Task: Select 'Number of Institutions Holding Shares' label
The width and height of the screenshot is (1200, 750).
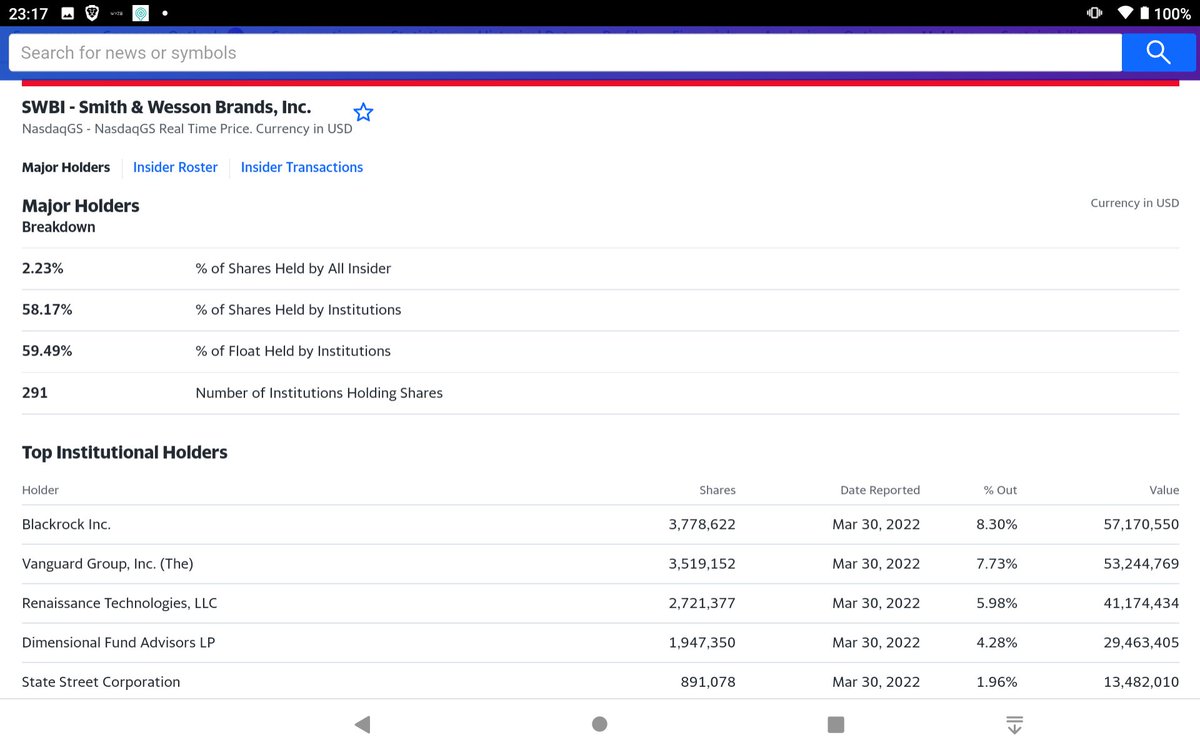Action: (319, 393)
